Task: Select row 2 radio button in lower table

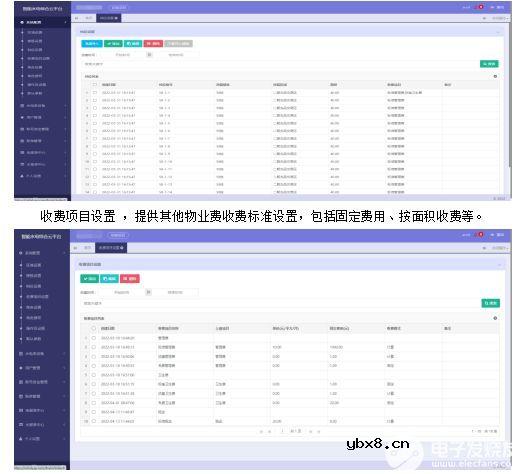Action: (94, 347)
